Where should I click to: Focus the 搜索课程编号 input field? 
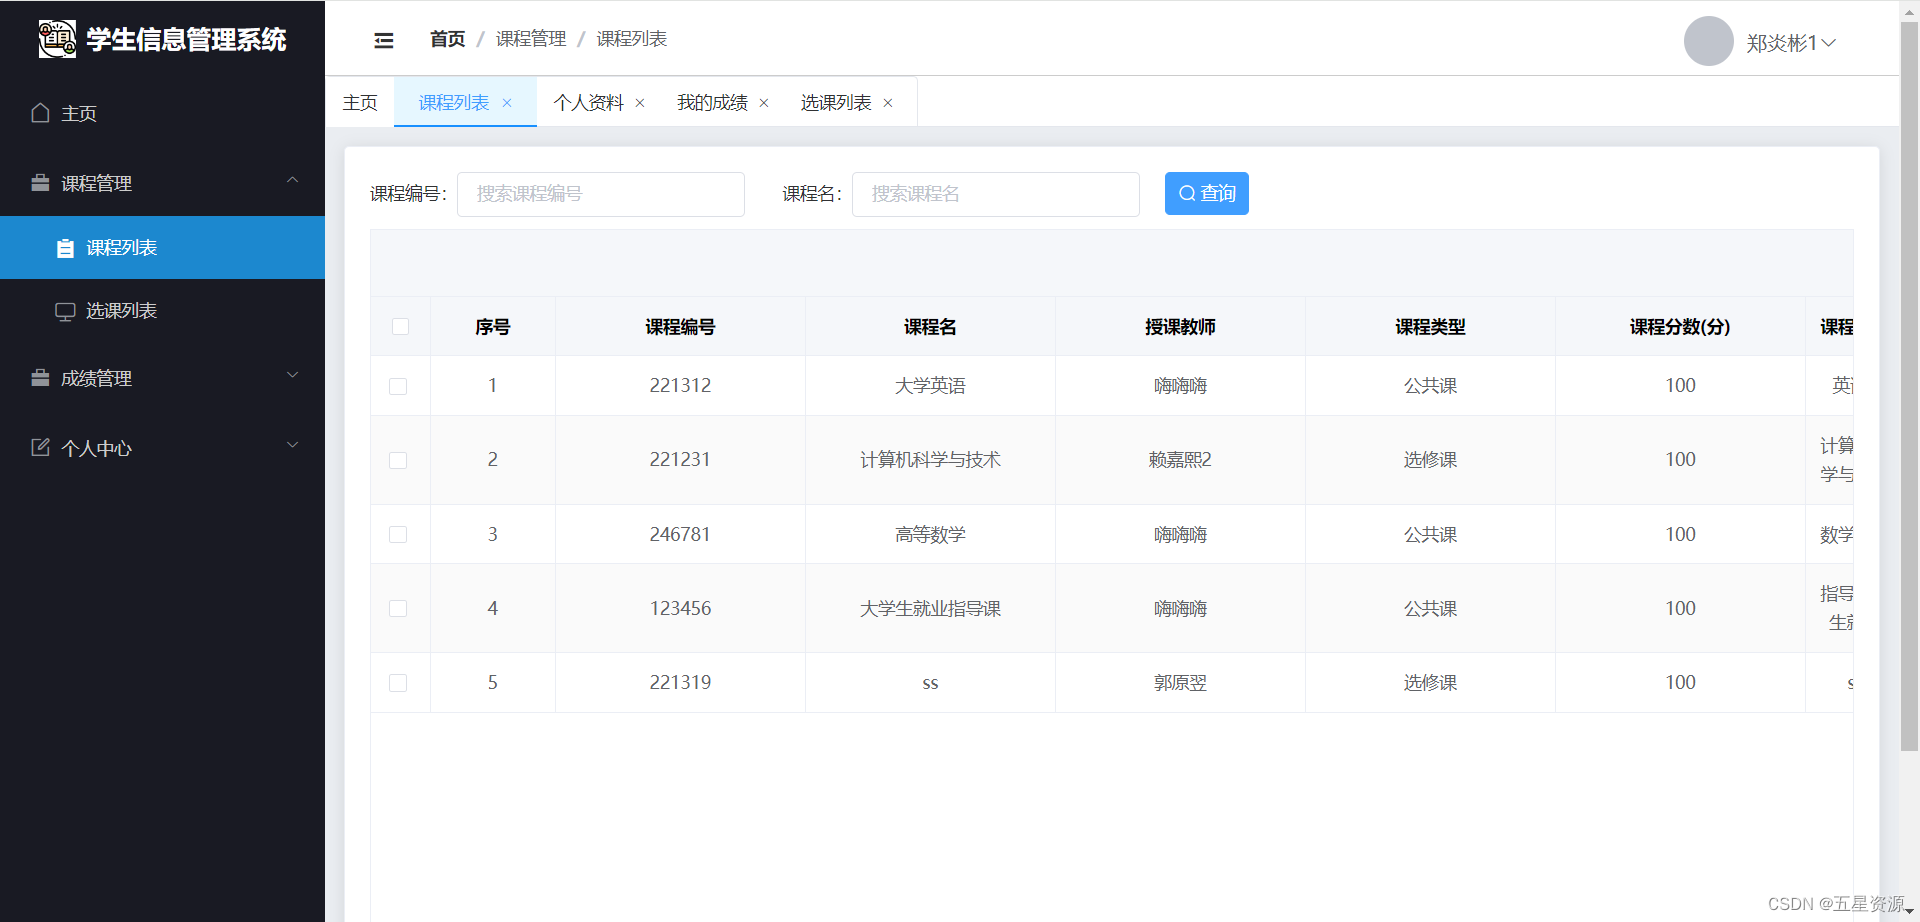[x=601, y=194]
